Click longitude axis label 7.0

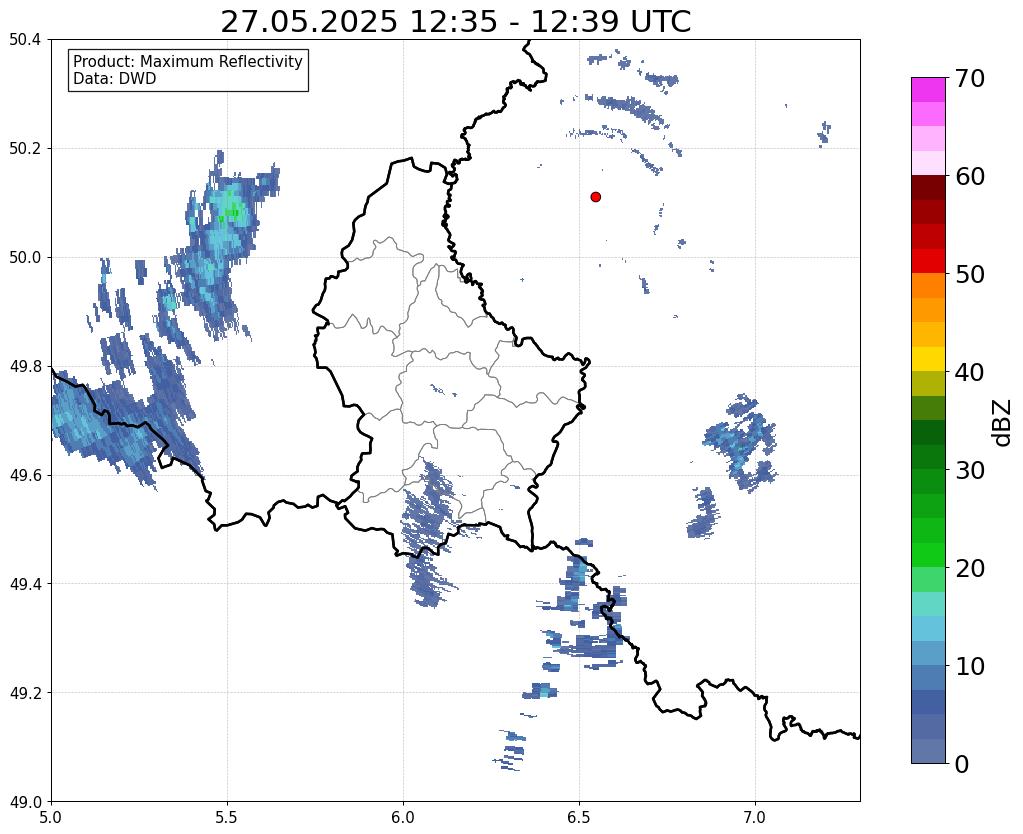pos(756,818)
